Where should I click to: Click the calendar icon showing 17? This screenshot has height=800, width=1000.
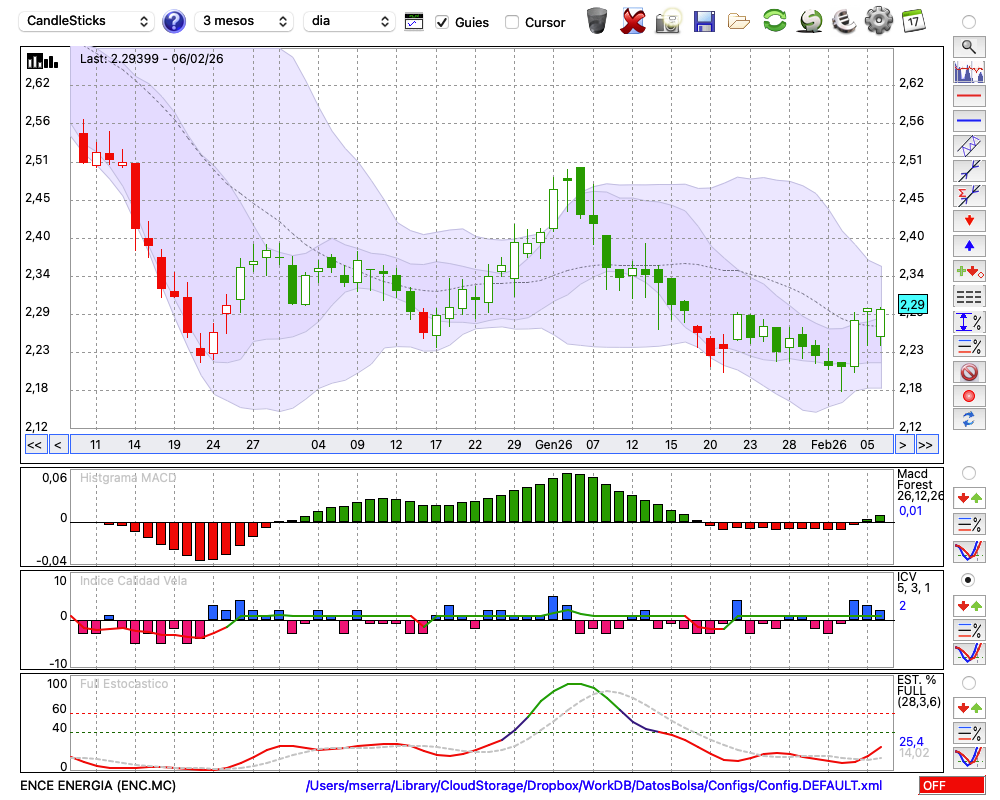tap(913, 21)
